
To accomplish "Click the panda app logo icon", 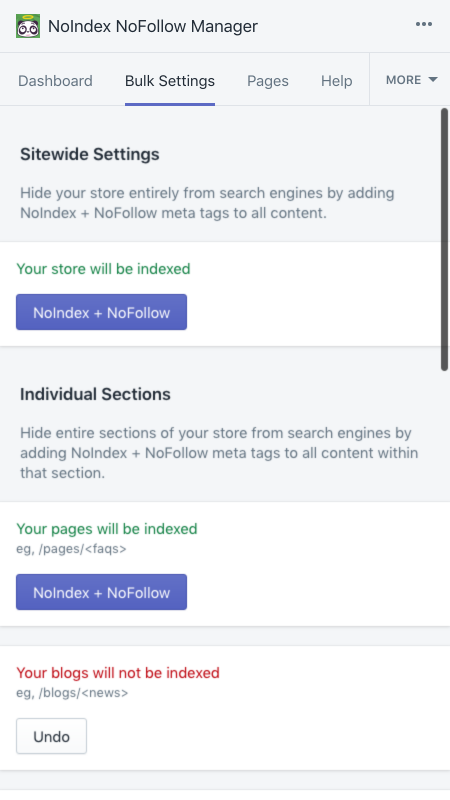I will pyautogui.click(x=28, y=26).
